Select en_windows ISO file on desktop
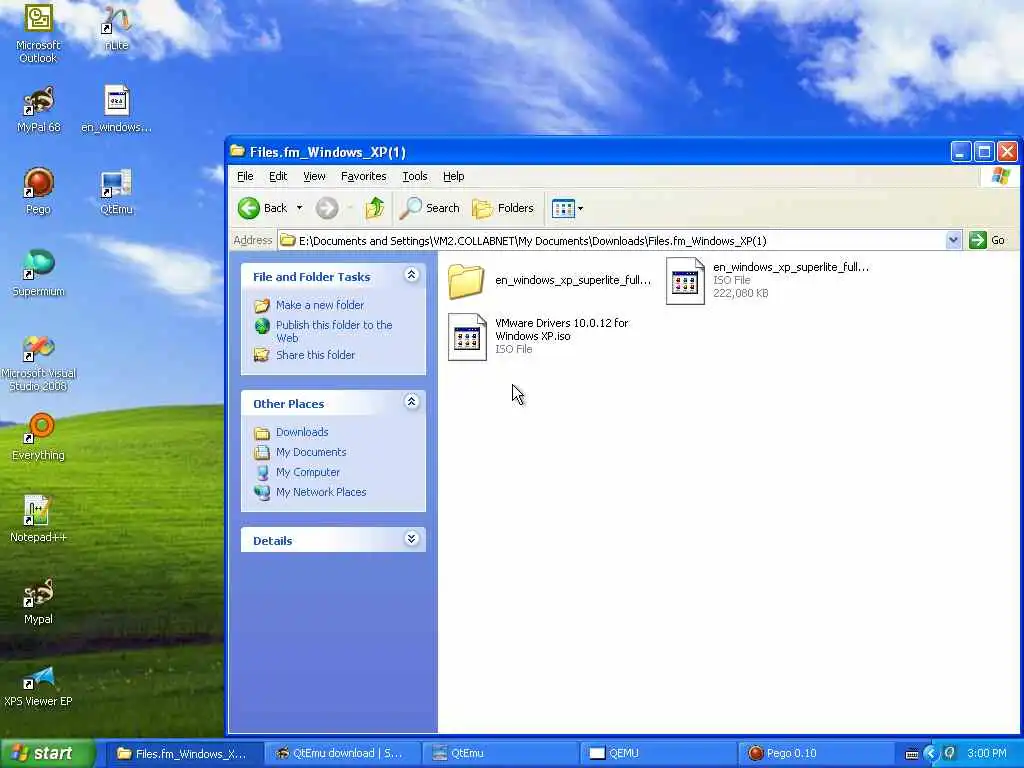Viewport: 1024px width, 768px height. tap(117, 110)
